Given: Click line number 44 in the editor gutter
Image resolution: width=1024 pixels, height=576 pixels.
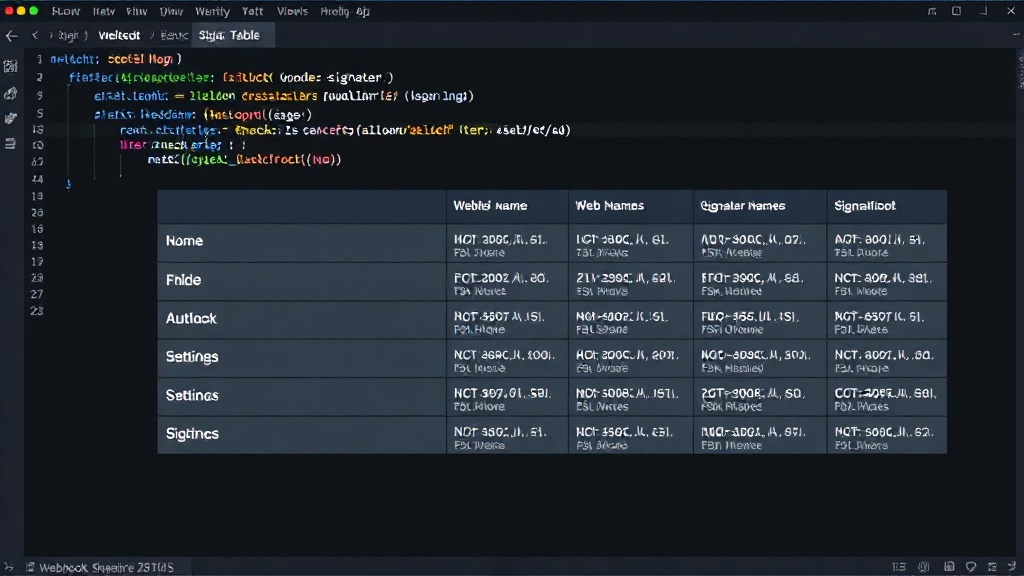Looking at the screenshot, I should (37, 179).
